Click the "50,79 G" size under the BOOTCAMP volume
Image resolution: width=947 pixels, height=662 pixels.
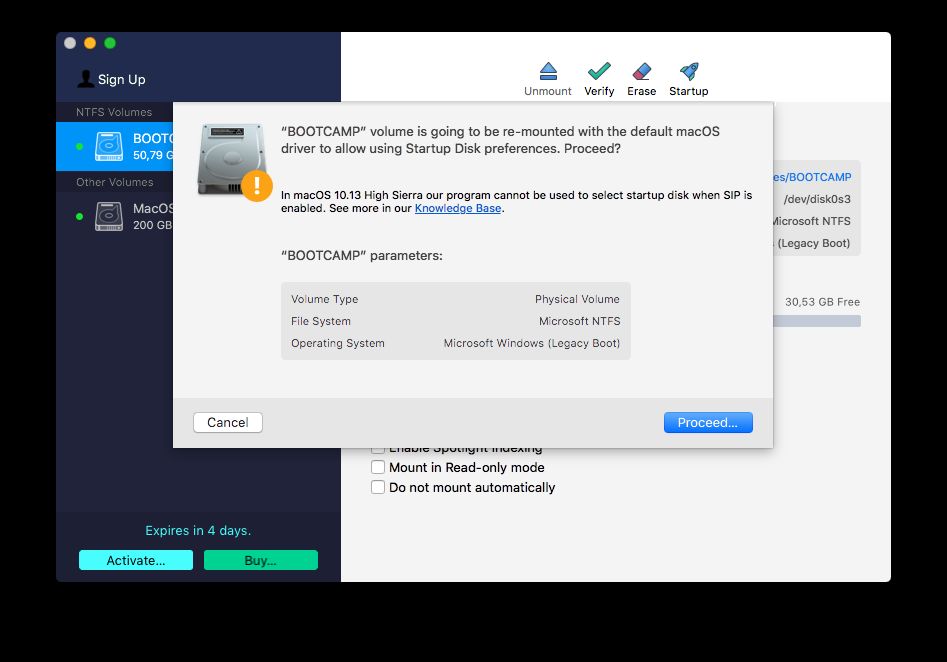[153, 155]
